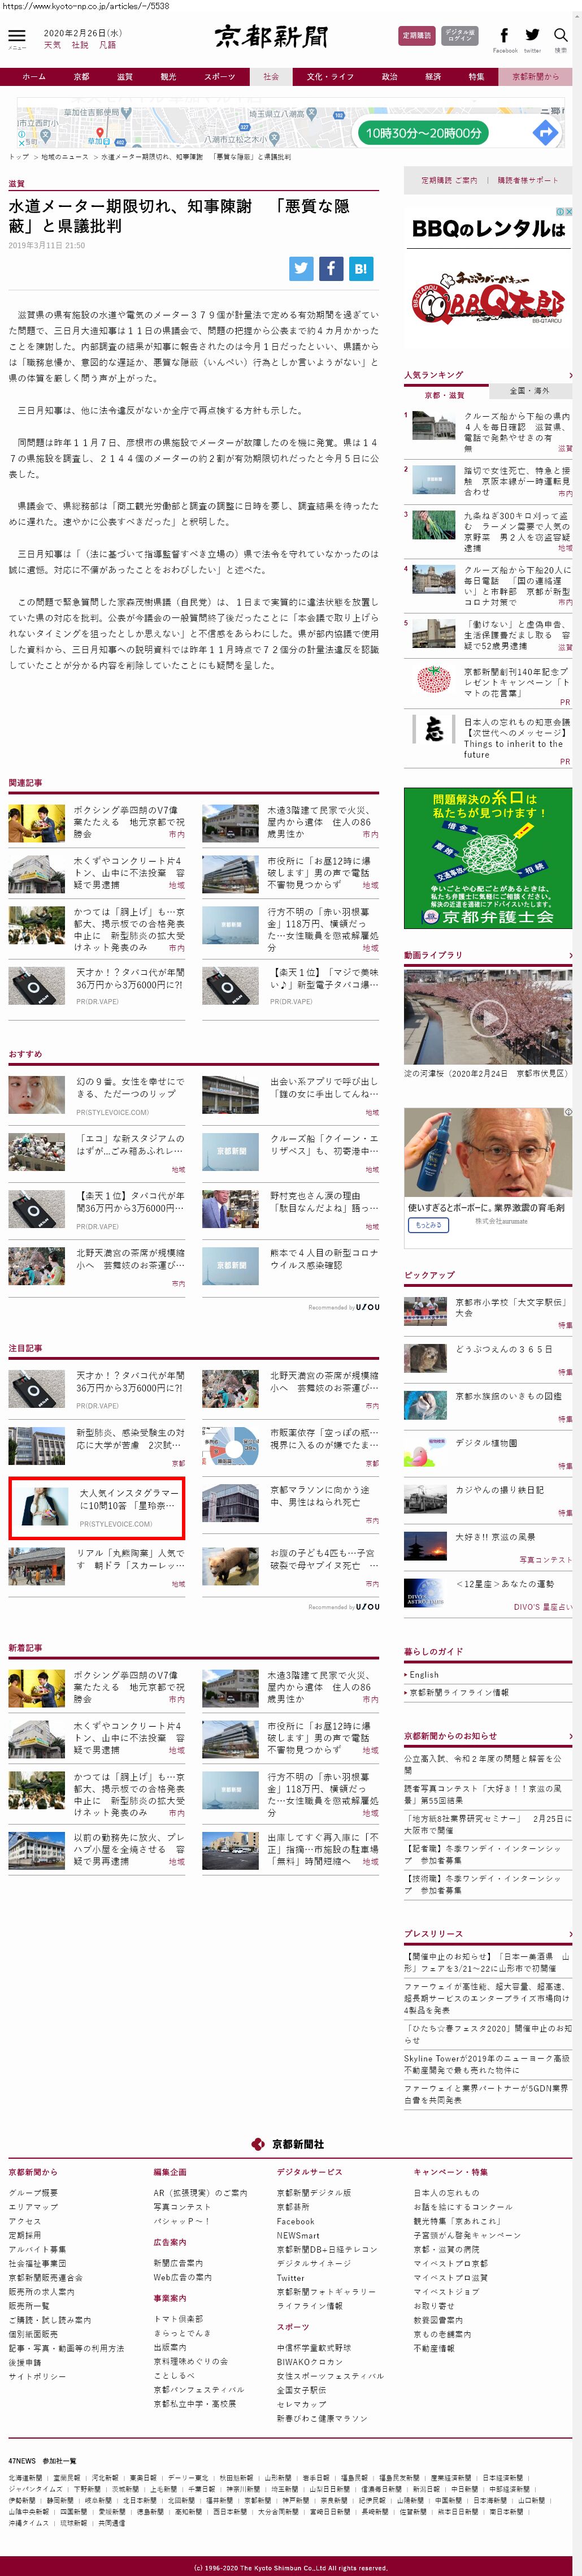The height and width of the screenshot is (2576, 582).
Task: Click the blue map directions icon
Action: [x=544, y=132]
